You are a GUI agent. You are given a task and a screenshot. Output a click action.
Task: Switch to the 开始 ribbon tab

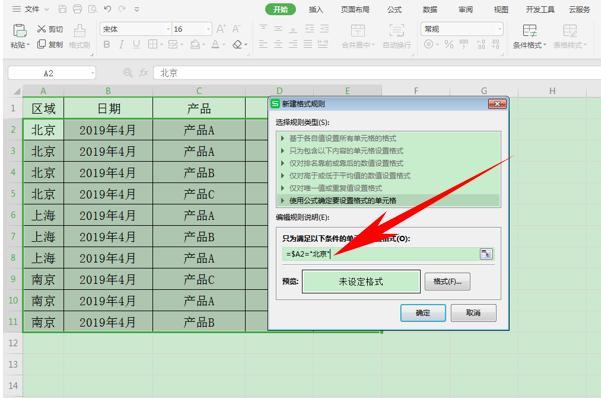coord(281,9)
